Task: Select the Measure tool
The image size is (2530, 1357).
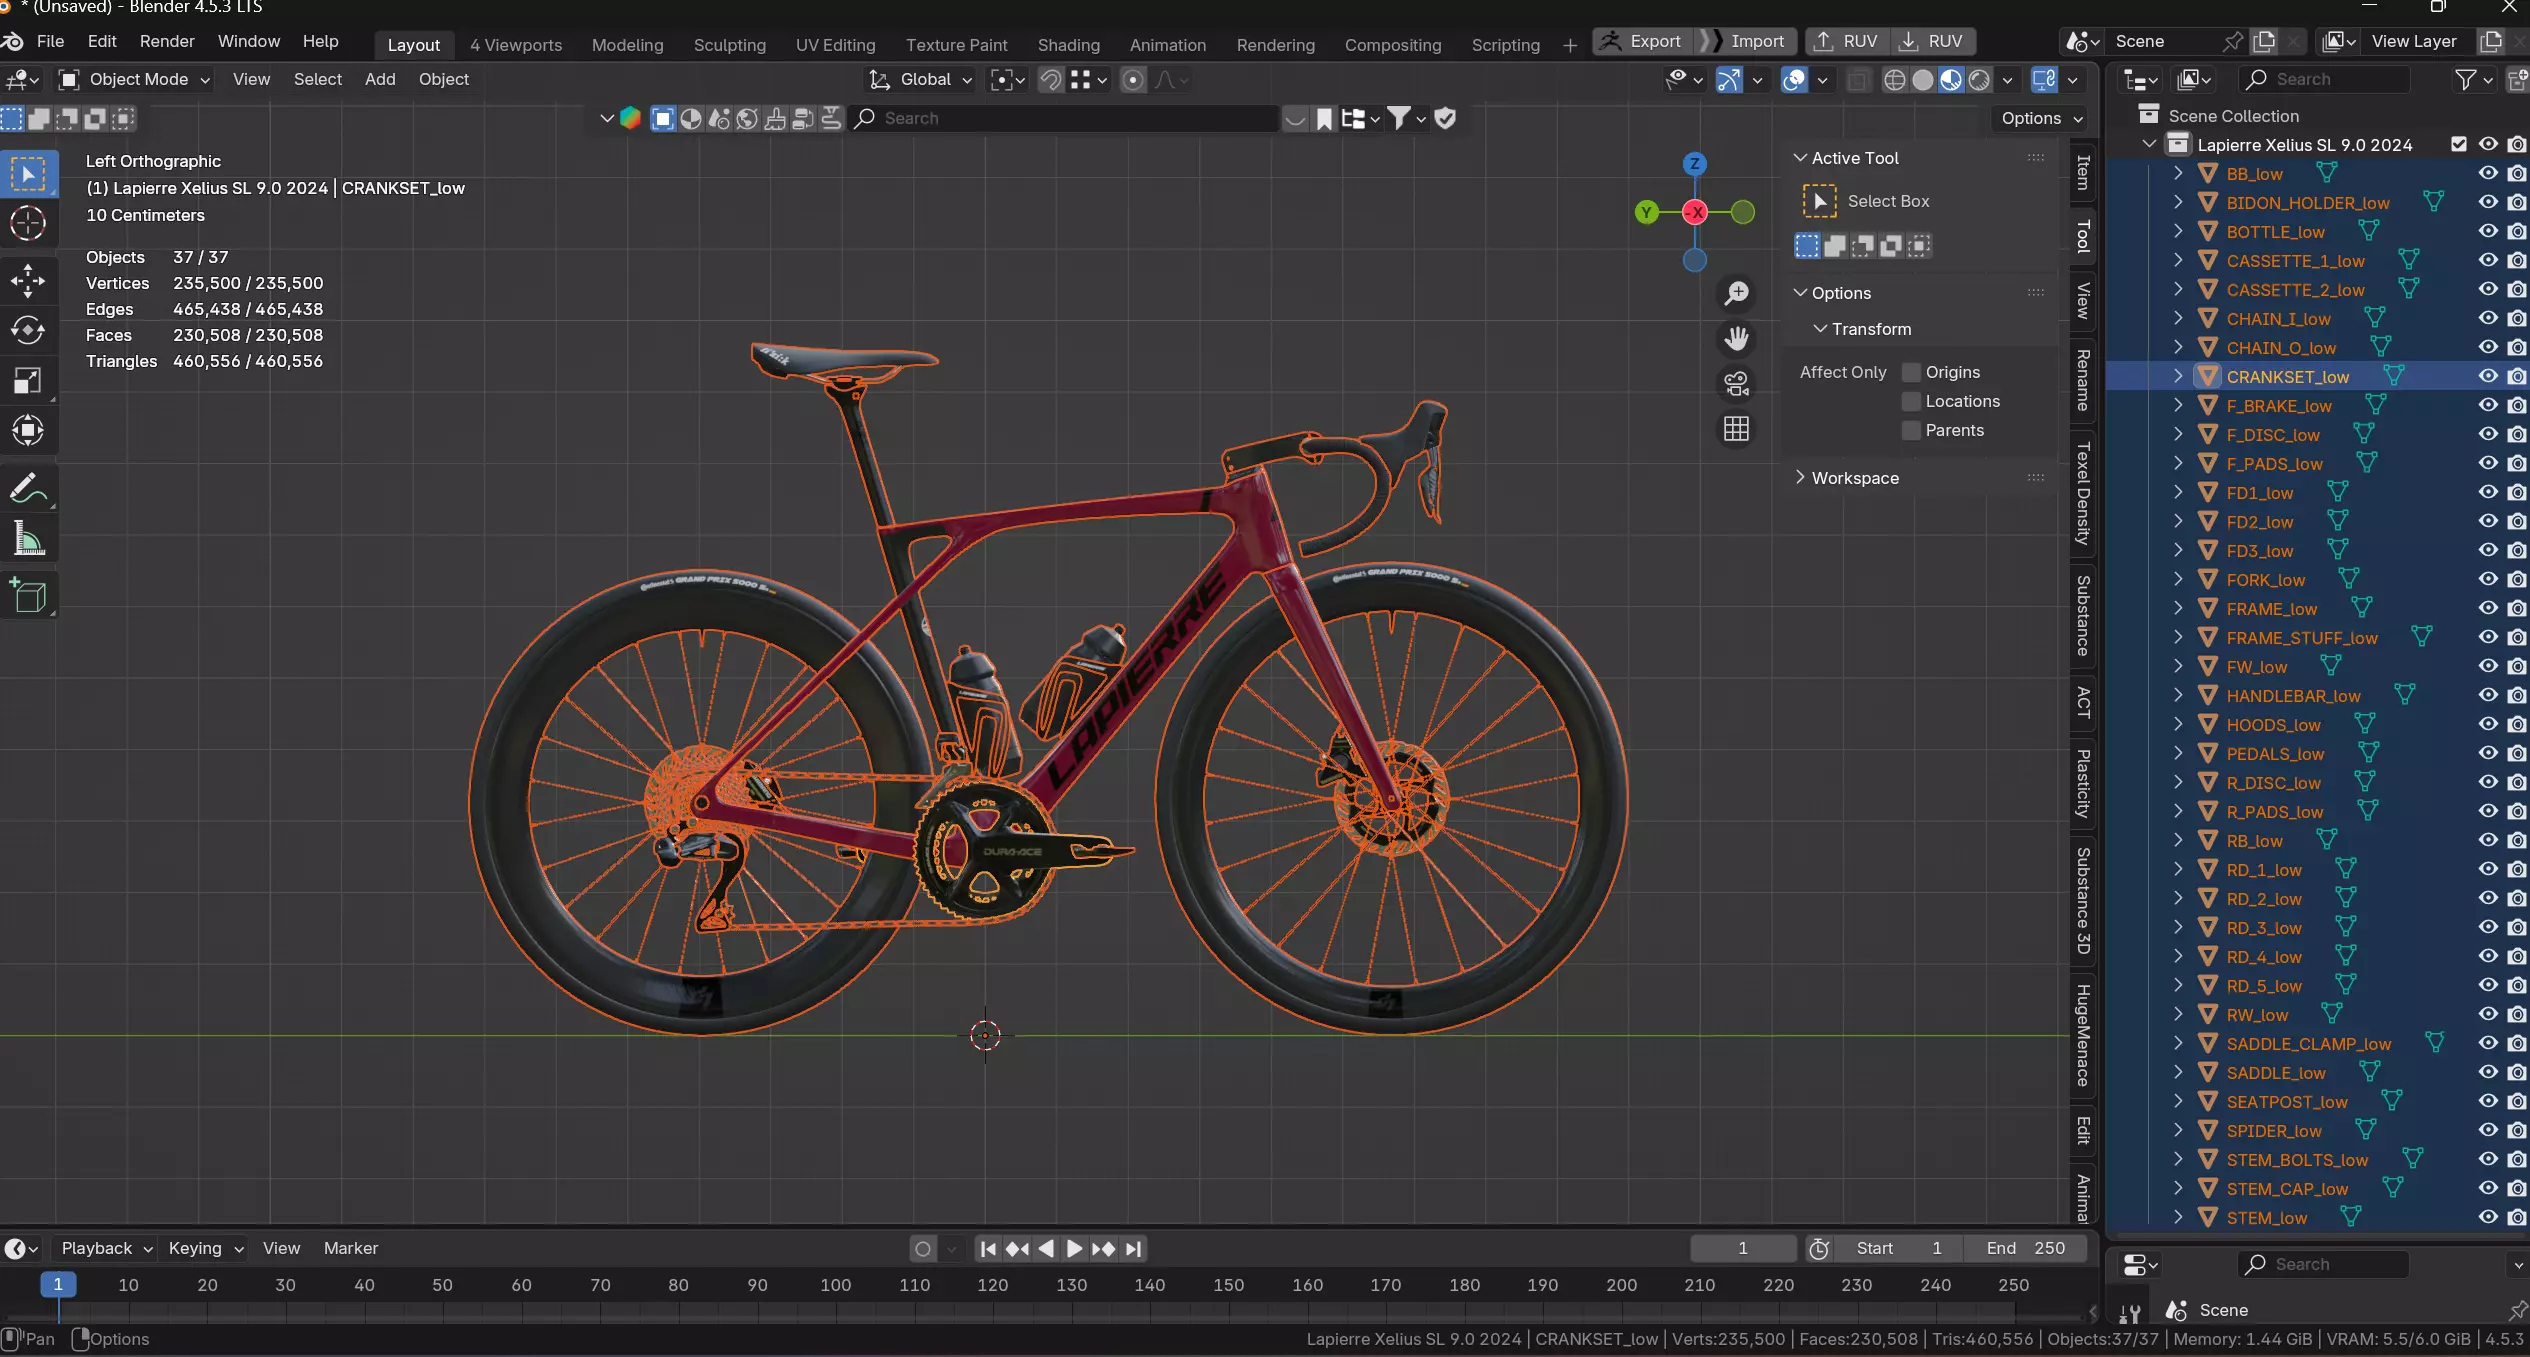Action: (x=28, y=539)
